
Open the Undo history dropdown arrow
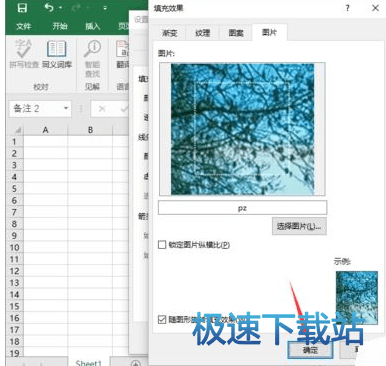[x=60, y=8]
